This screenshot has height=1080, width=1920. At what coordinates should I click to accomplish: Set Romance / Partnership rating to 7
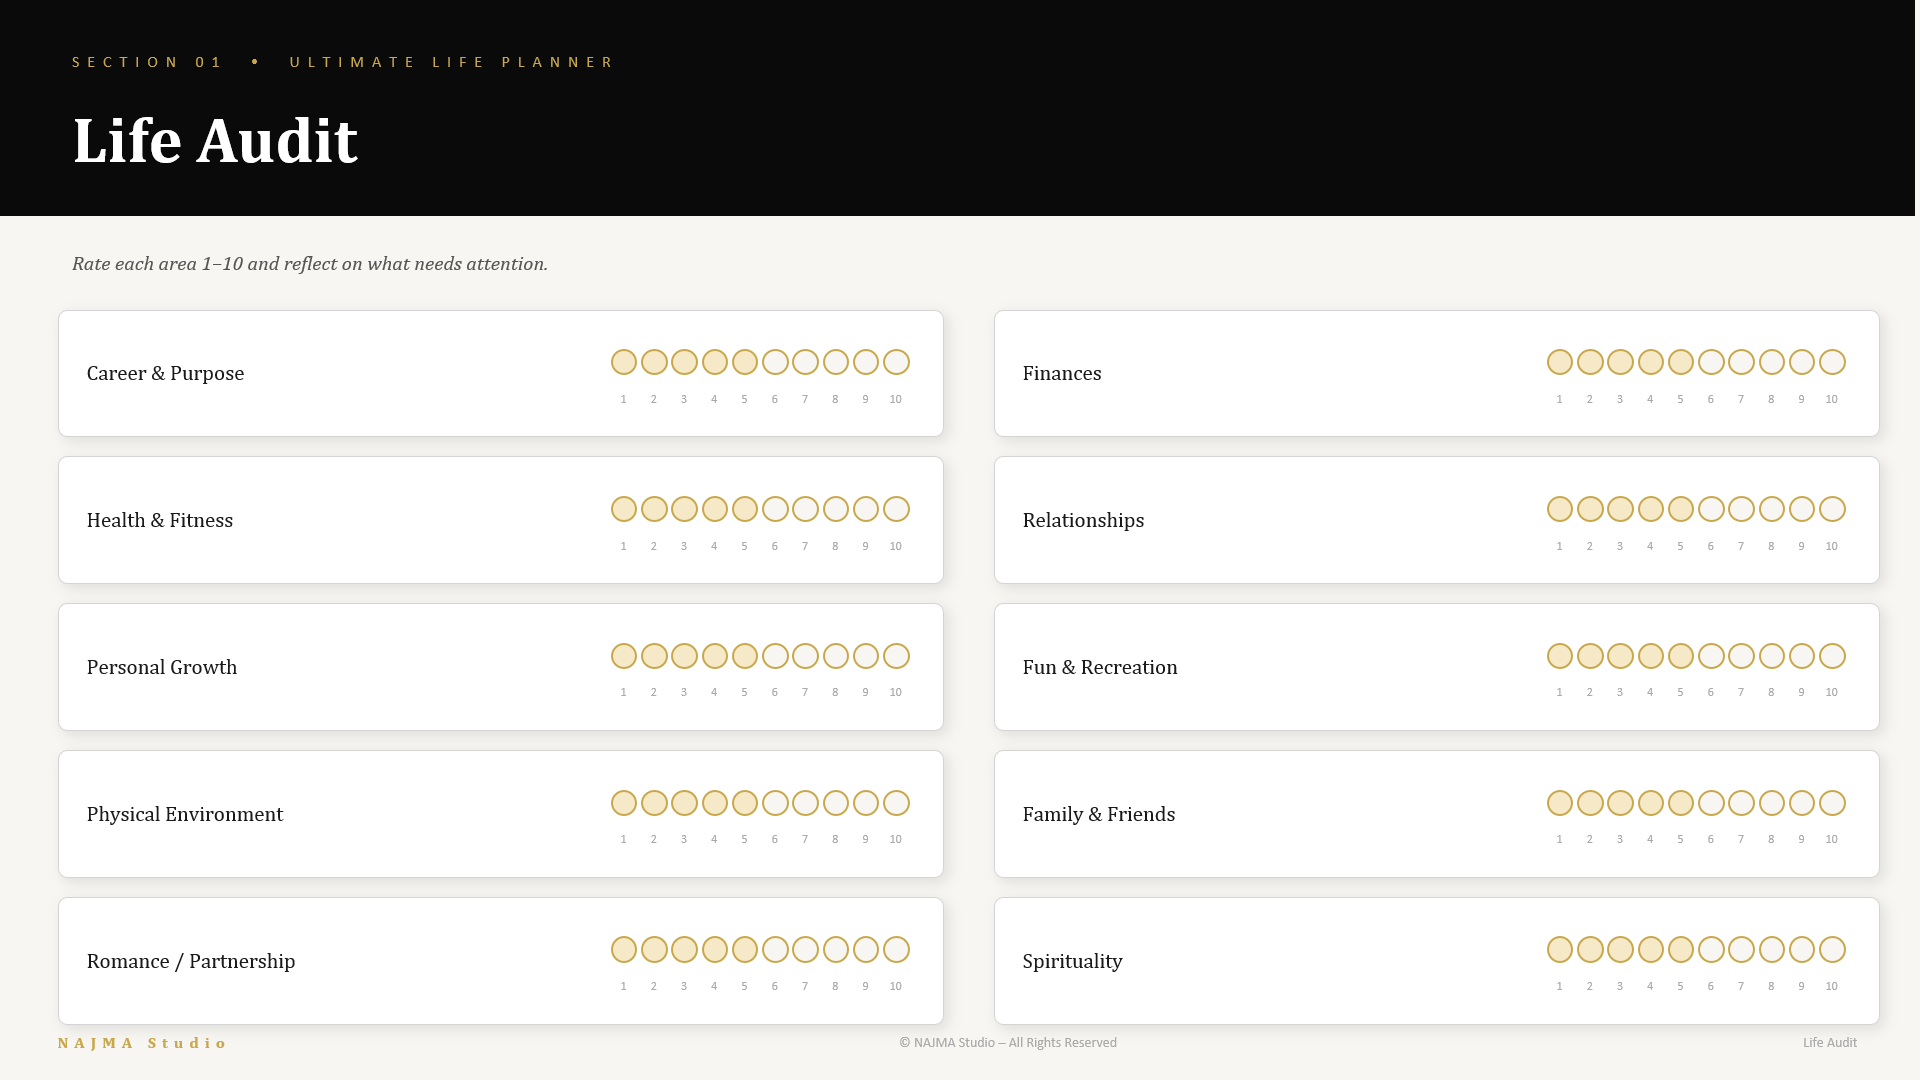point(805,949)
